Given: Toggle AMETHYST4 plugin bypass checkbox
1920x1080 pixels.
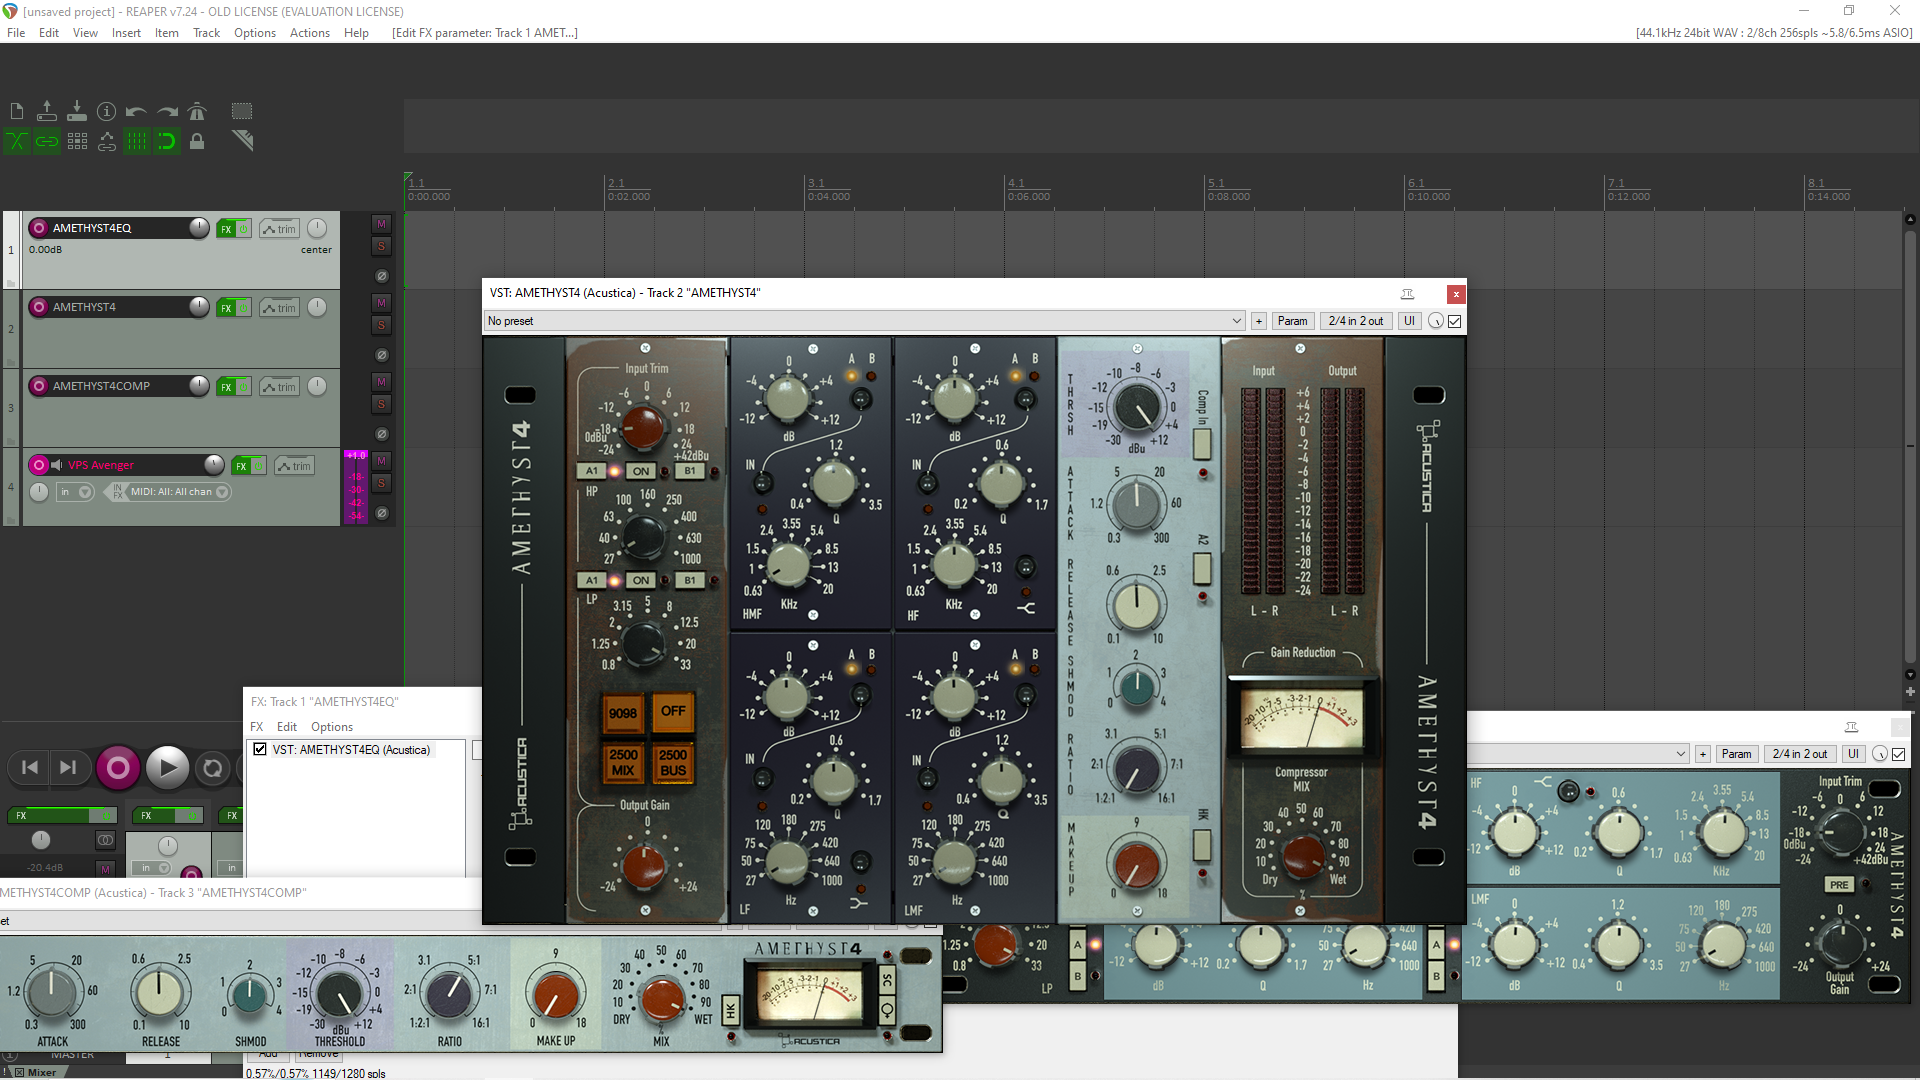Looking at the screenshot, I should [x=1455, y=321].
